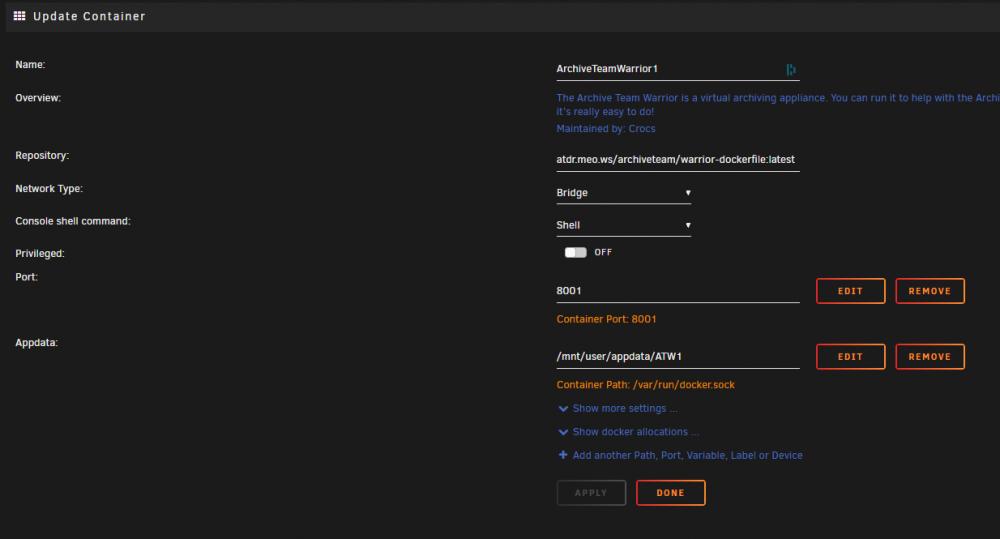
Task: Open the Console shell command dropdown showing Shell
Action: tap(624, 225)
